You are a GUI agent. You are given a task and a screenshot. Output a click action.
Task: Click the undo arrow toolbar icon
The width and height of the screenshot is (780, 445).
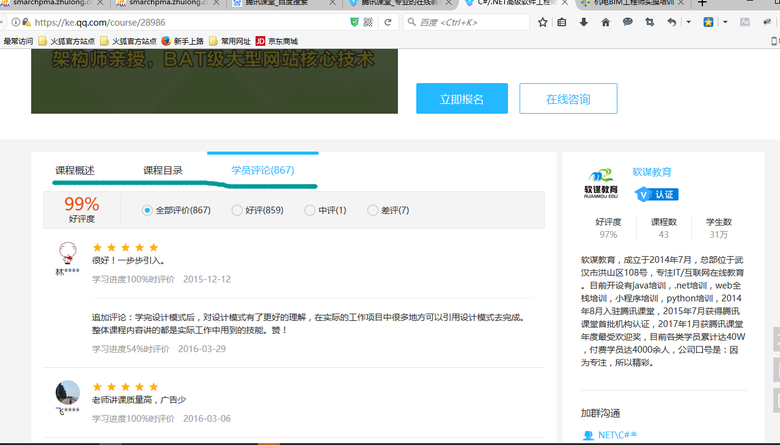point(671,22)
